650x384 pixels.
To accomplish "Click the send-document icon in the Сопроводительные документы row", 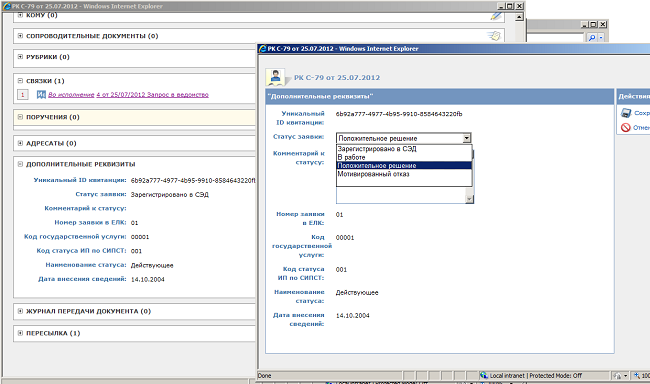I will [494, 36].
